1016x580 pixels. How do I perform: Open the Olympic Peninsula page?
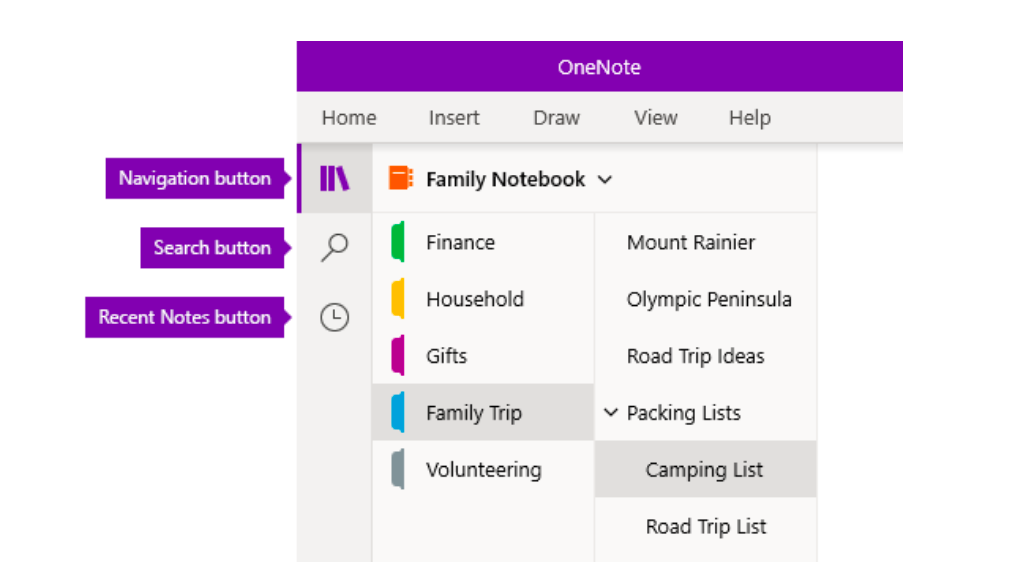tap(706, 299)
